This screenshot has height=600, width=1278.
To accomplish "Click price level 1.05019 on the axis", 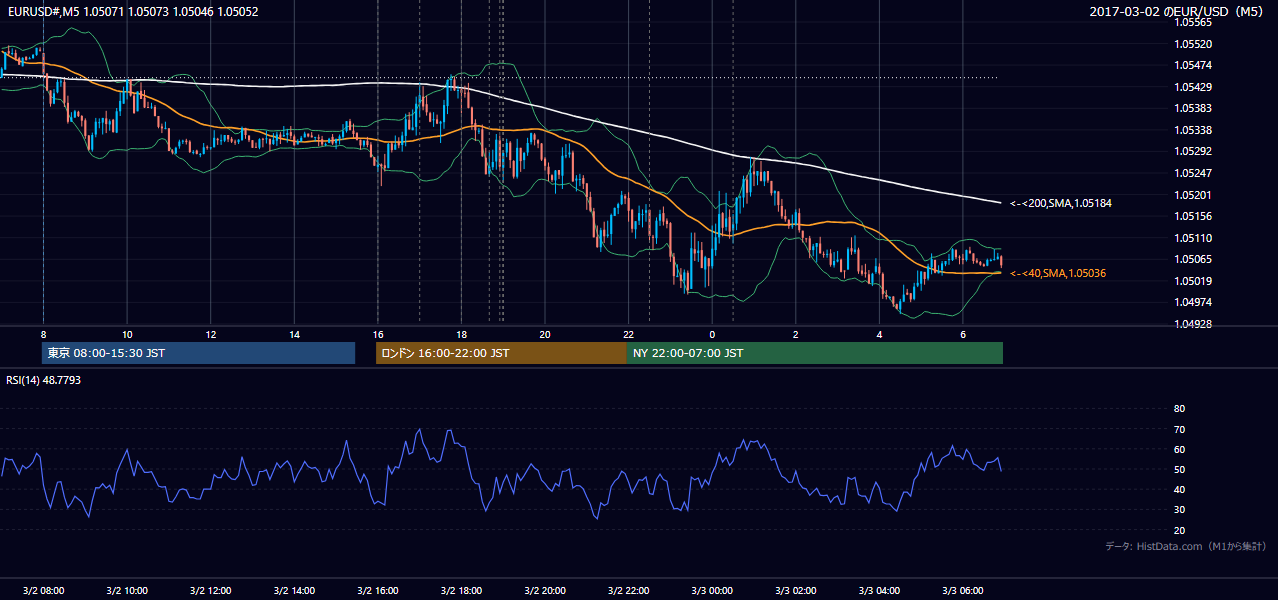I will pyautogui.click(x=1193, y=281).
